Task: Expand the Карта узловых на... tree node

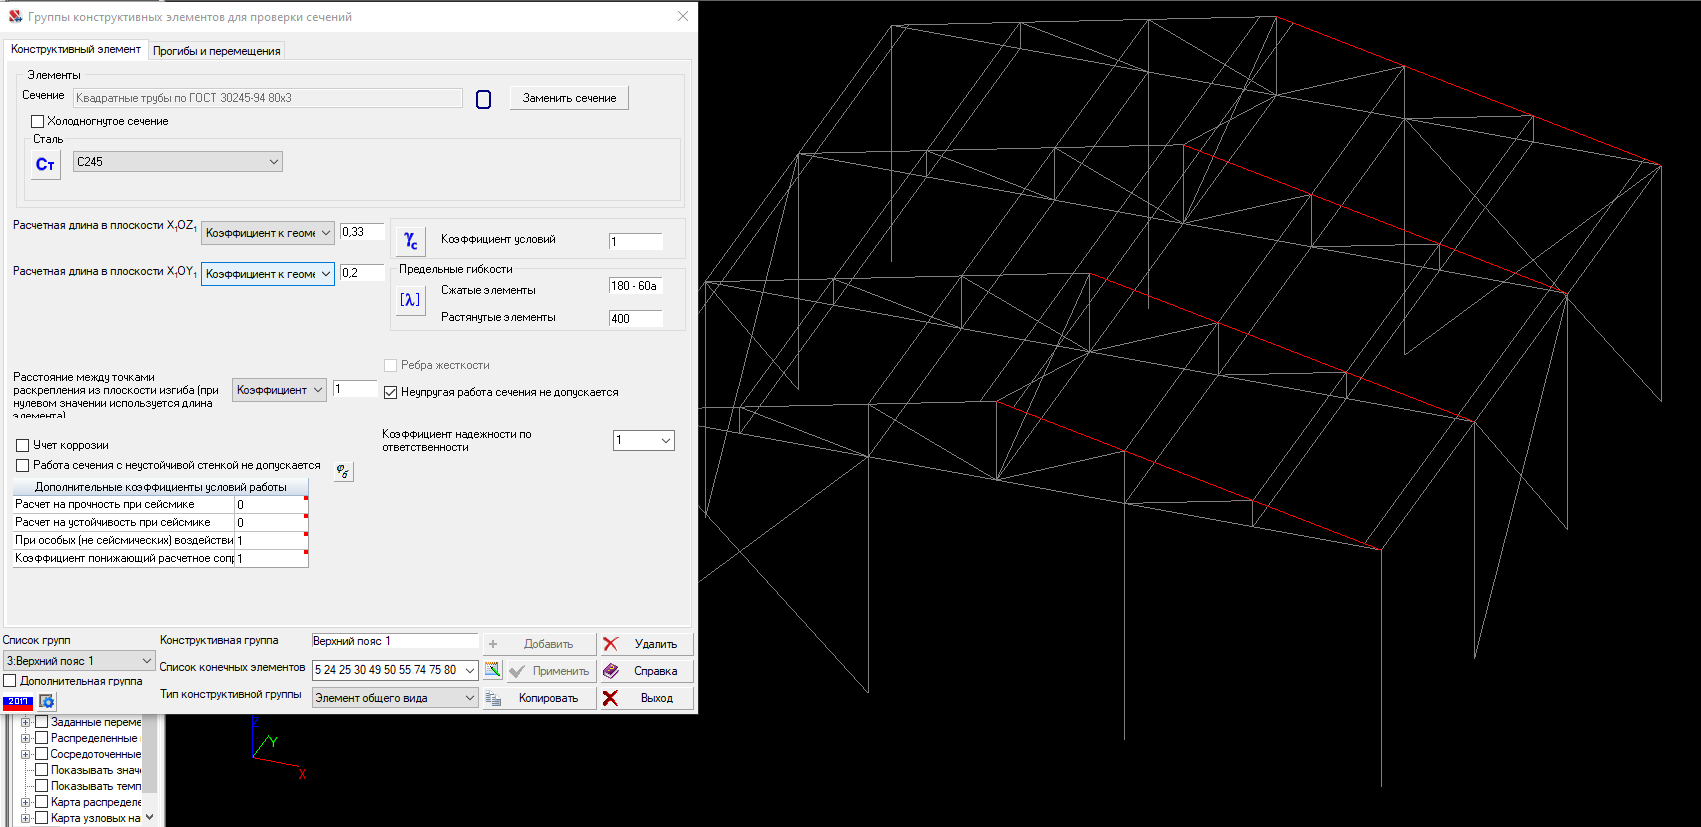Action: (x=26, y=818)
